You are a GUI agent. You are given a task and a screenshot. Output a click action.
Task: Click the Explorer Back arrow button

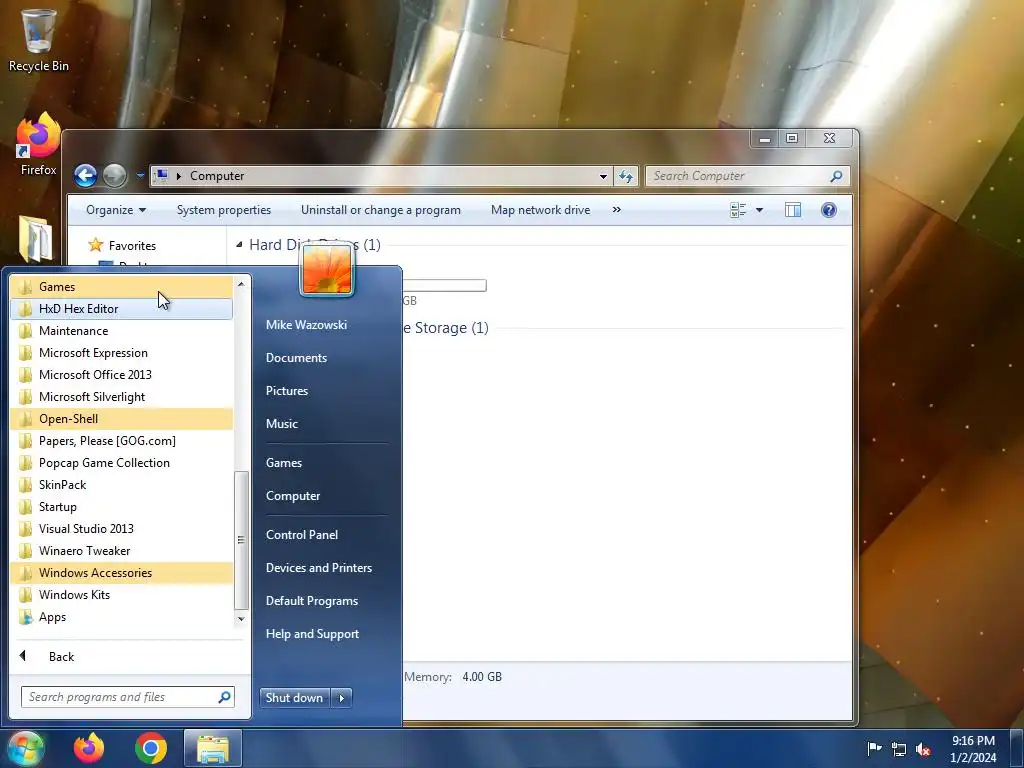[86, 175]
